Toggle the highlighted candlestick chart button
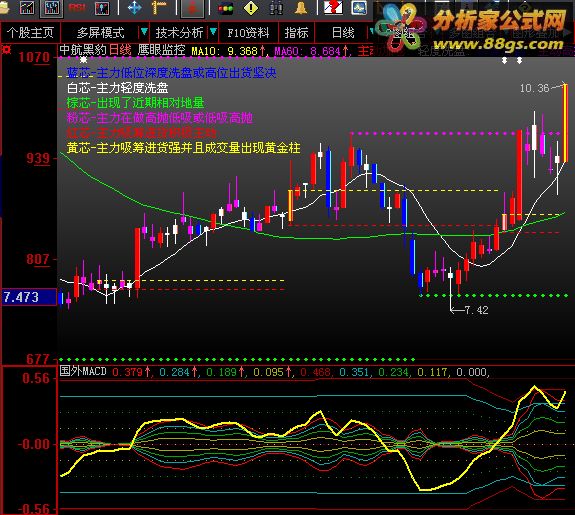 (x=51, y=8)
